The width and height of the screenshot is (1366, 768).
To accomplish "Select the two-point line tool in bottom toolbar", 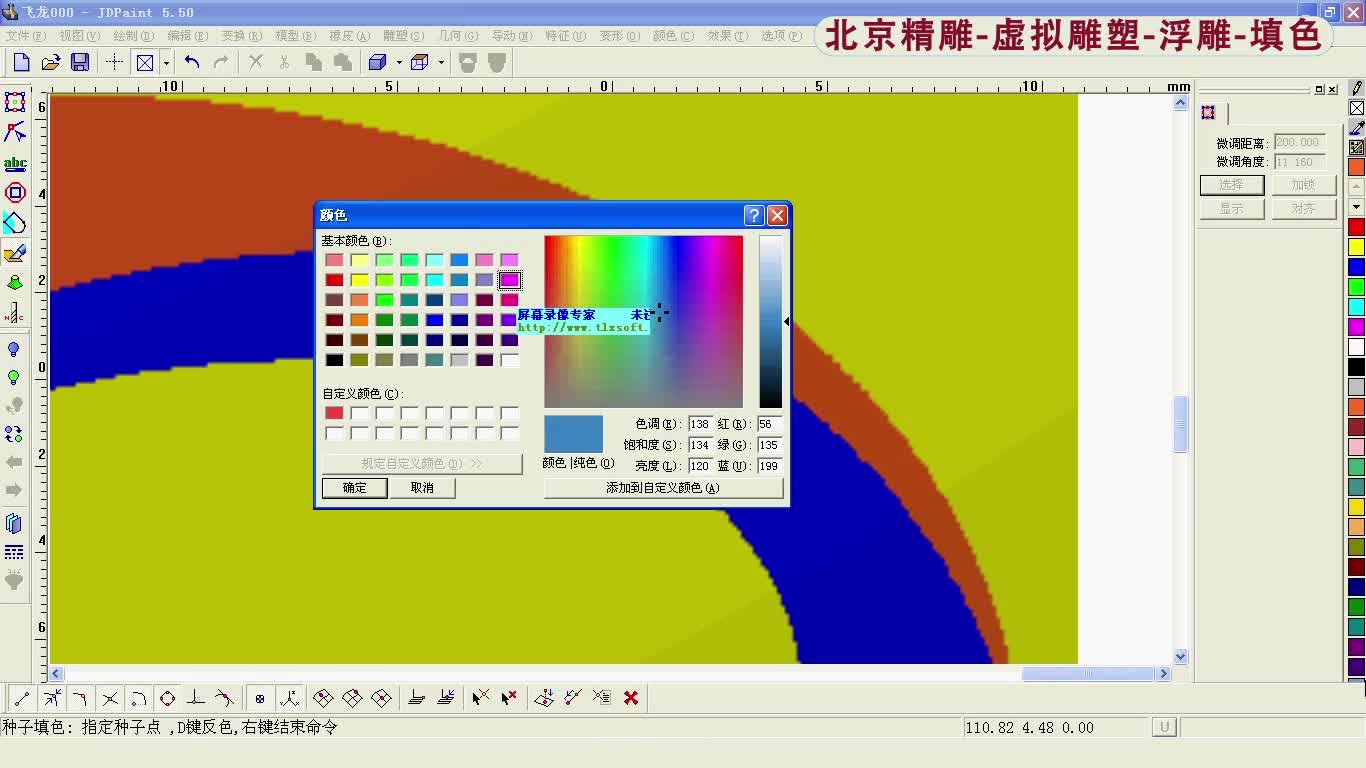I will pos(20,697).
